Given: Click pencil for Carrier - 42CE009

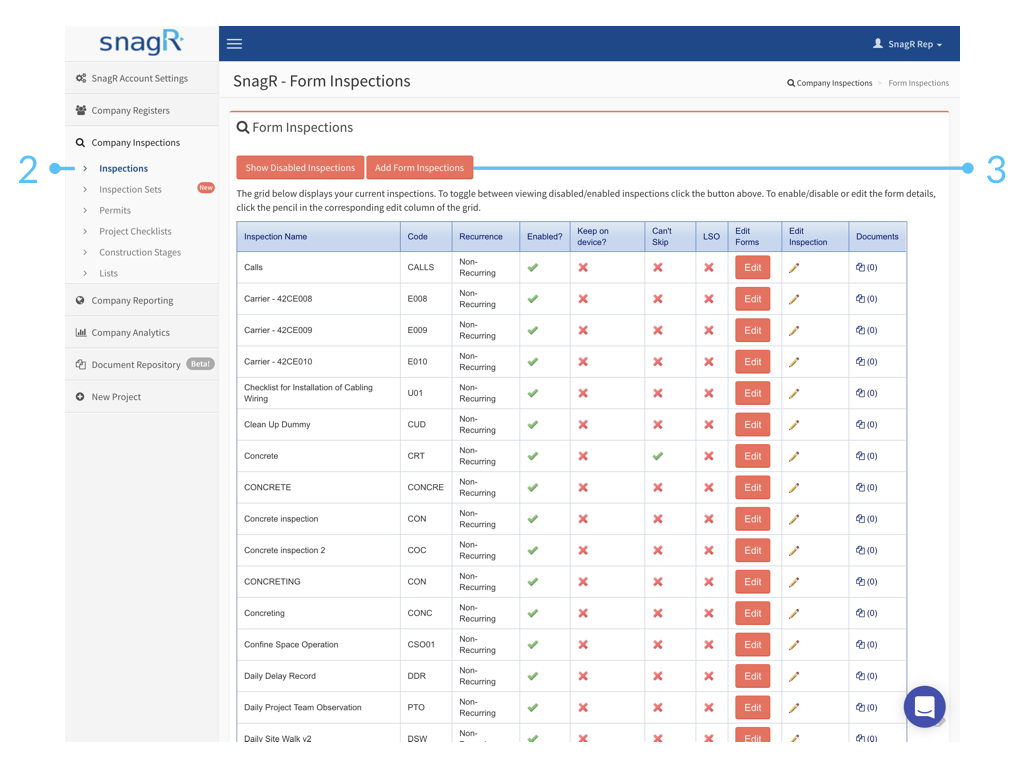Looking at the screenshot, I should coord(794,330).
